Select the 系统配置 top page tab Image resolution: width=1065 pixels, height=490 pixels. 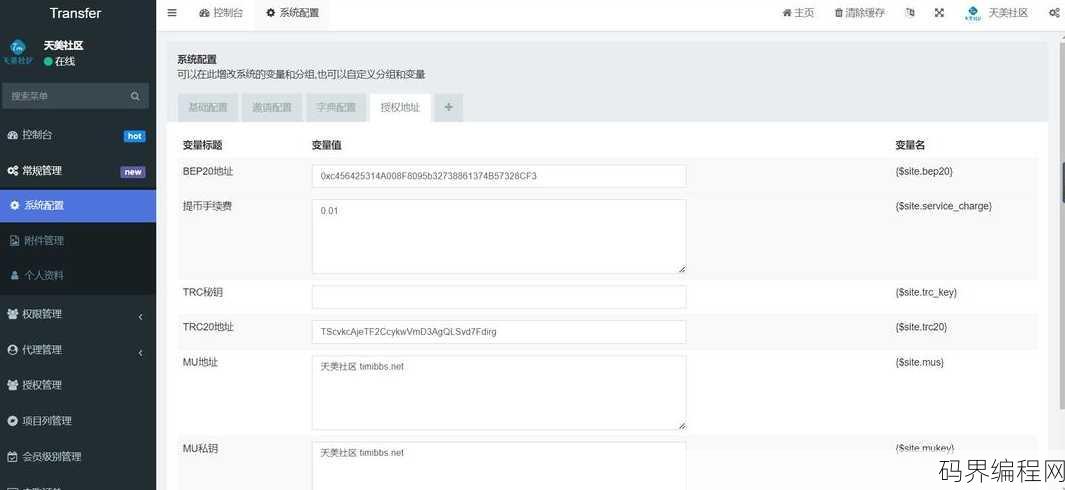(292, 13)
